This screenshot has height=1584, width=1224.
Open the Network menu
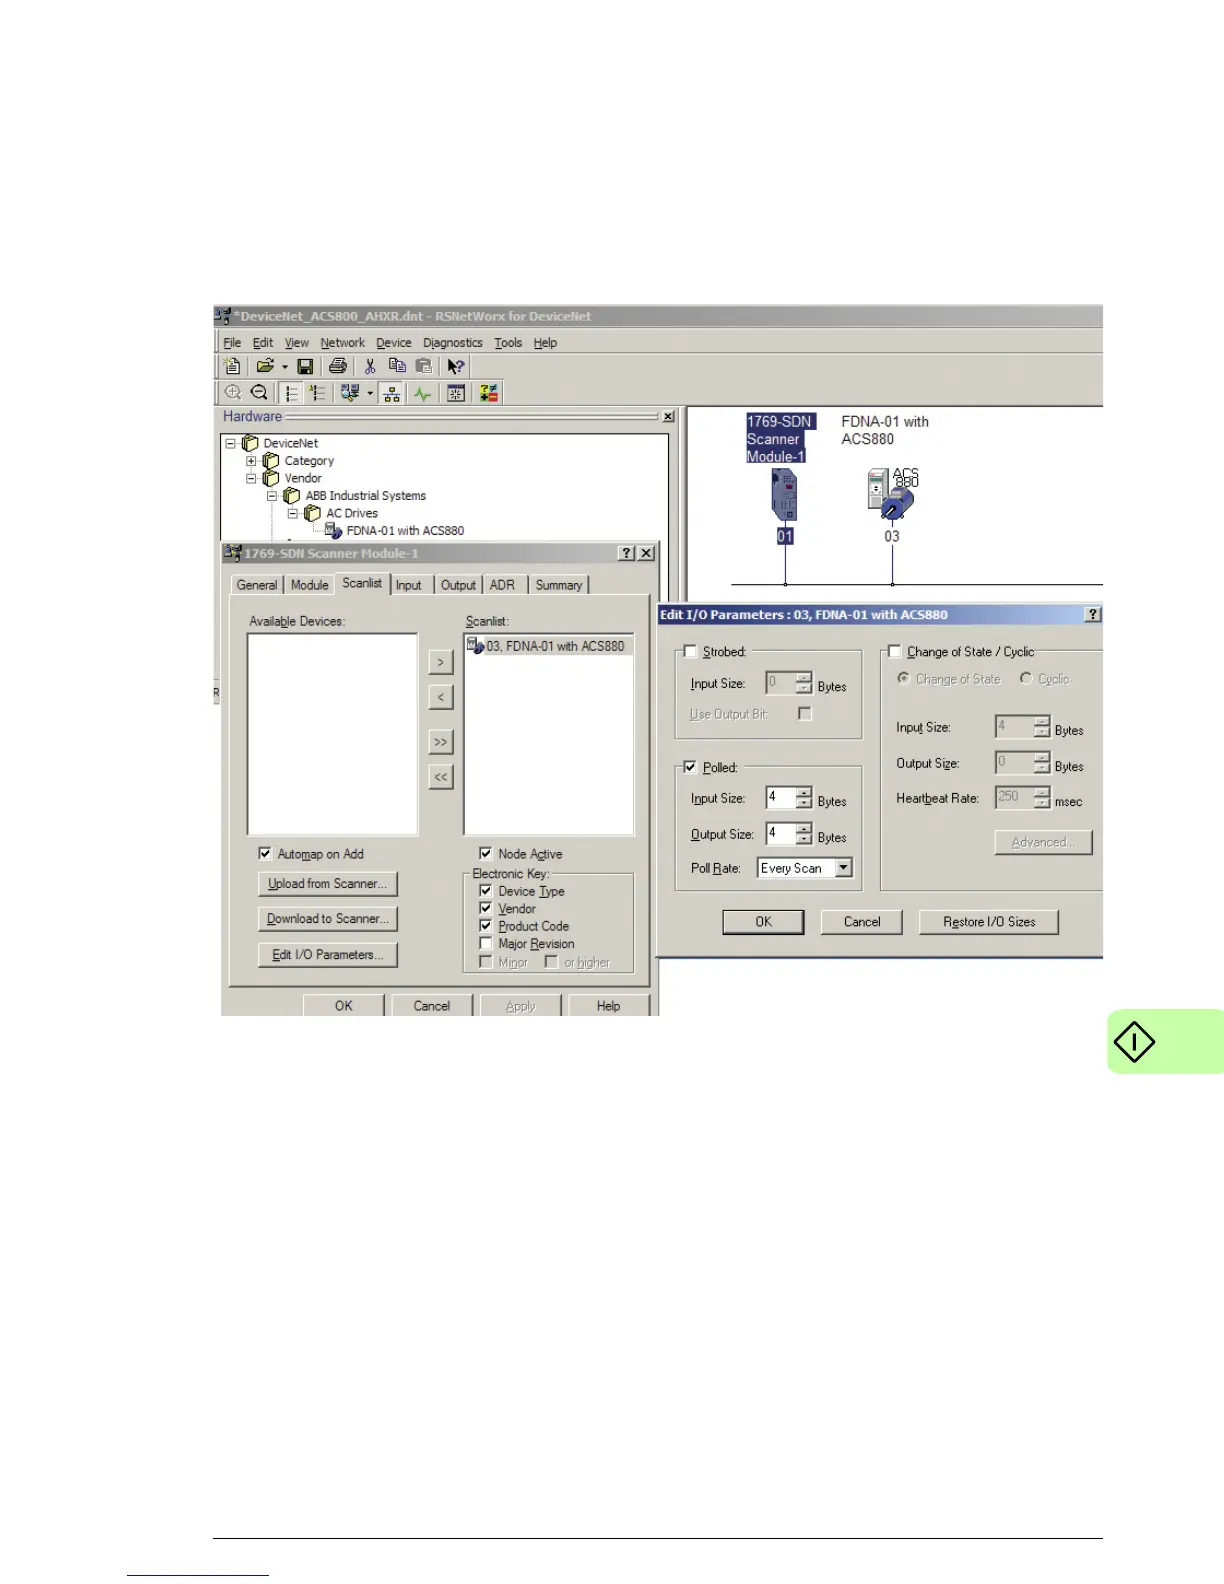tap(342, 342)
